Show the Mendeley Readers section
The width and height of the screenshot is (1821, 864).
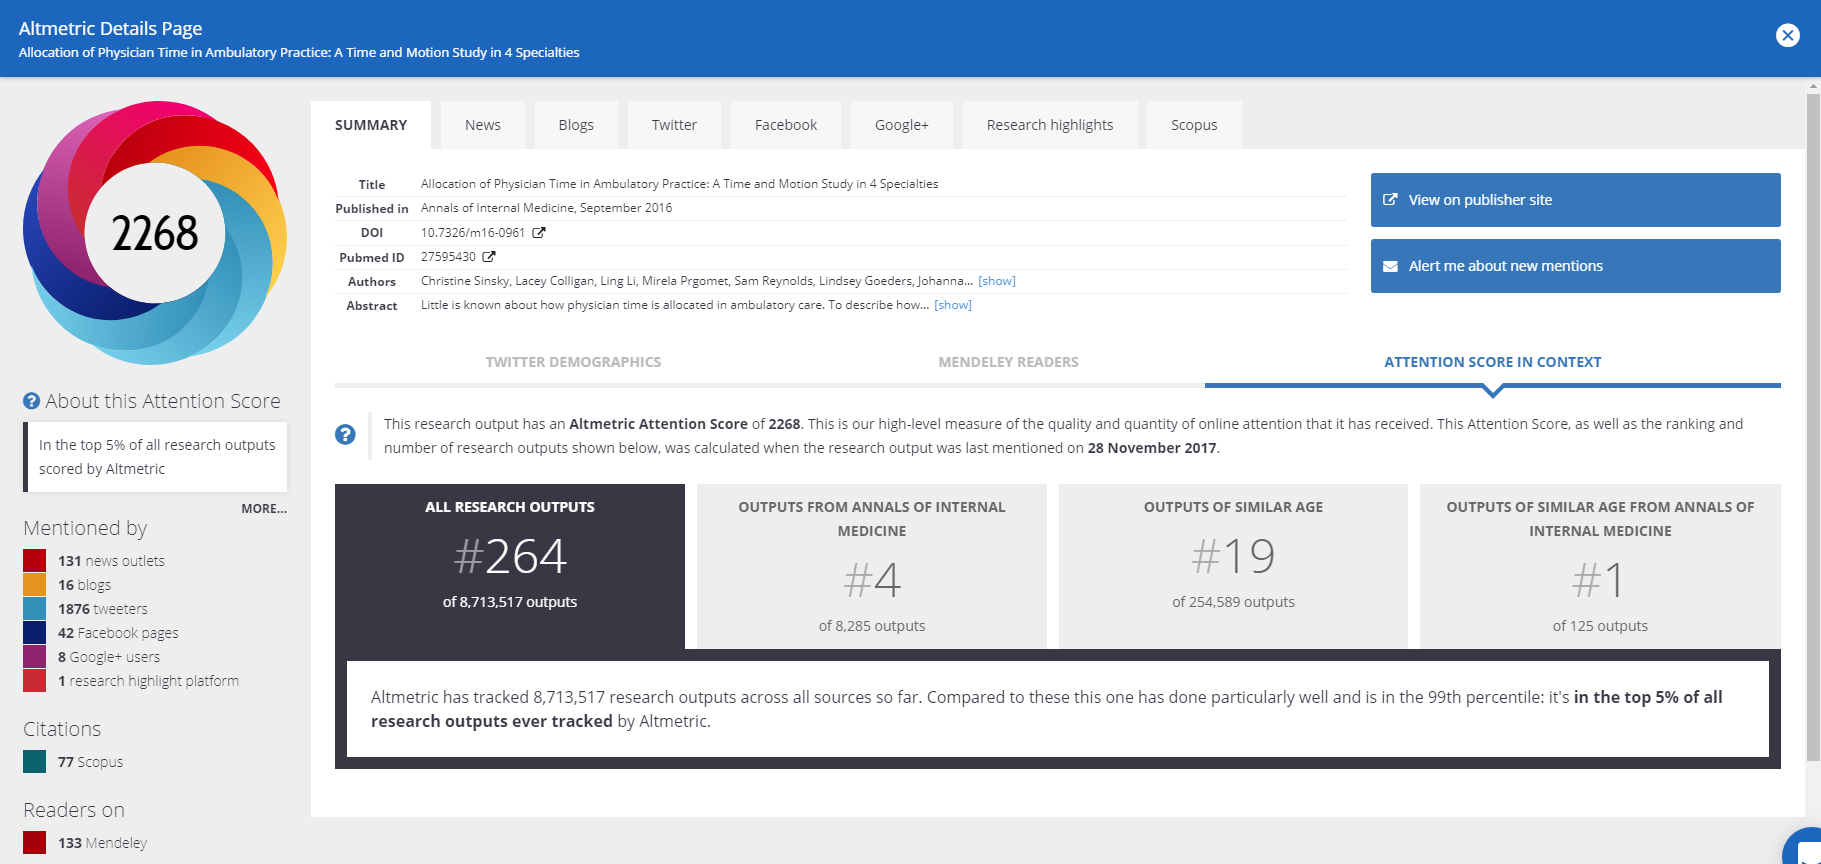1008,362
